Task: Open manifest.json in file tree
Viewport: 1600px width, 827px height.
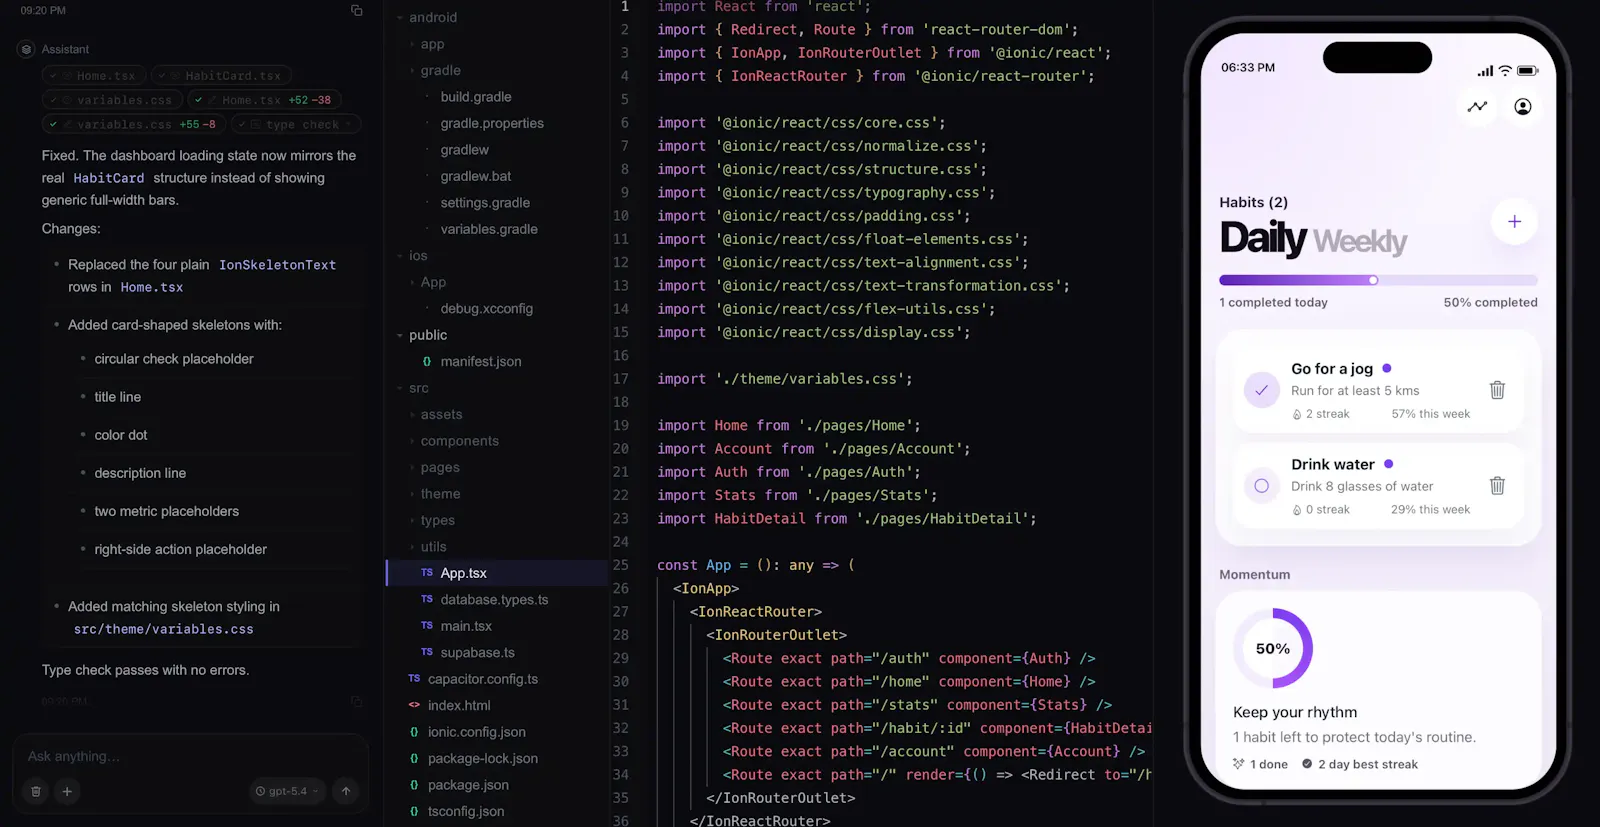Action: (481, 362)
